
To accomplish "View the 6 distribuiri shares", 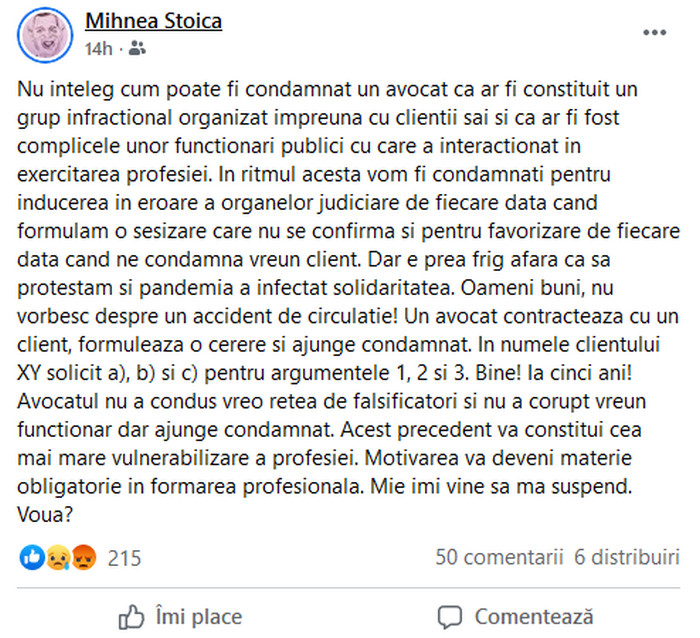I will click(627, 557).
